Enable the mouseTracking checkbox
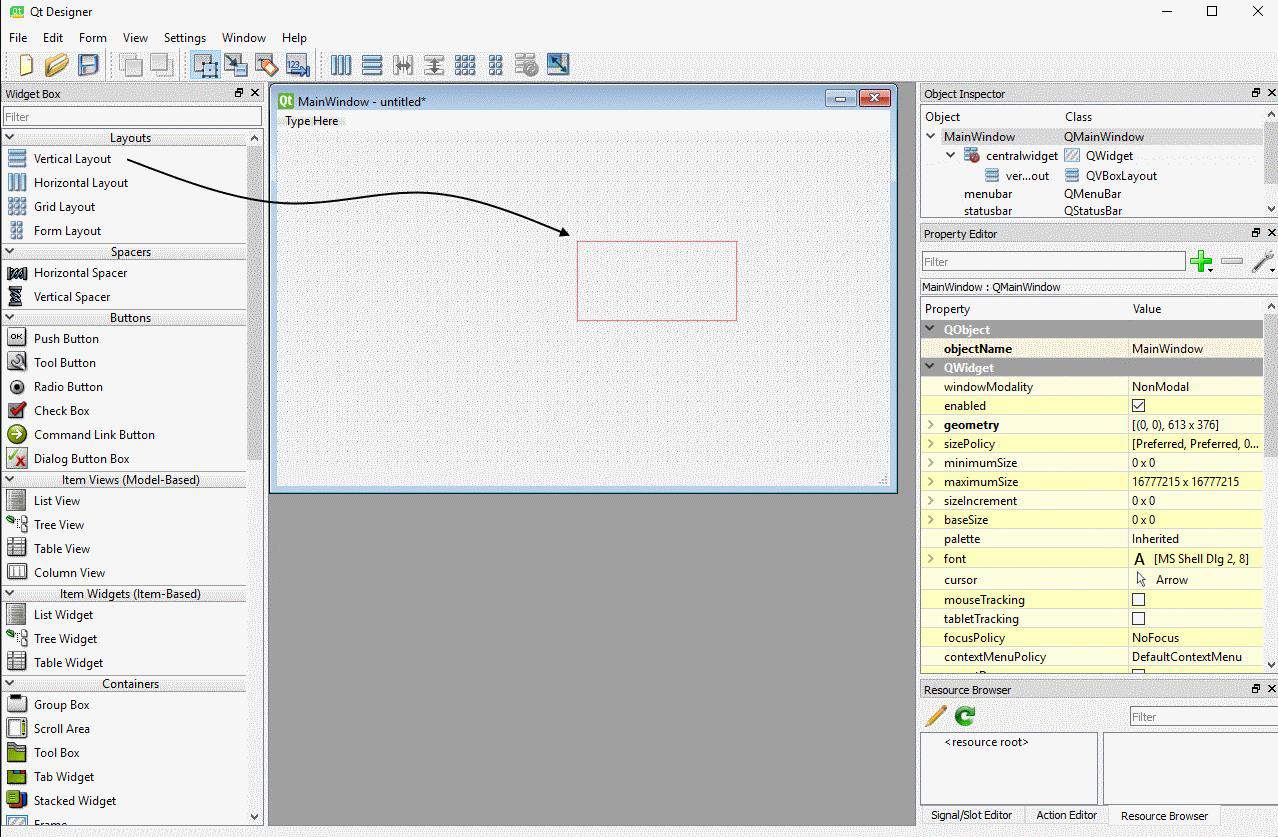 1138,600
